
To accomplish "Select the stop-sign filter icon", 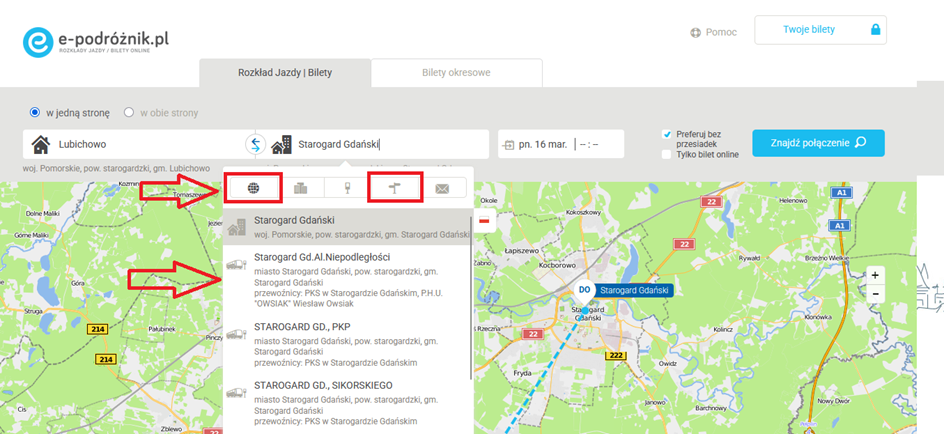I will tap(347, 187).
